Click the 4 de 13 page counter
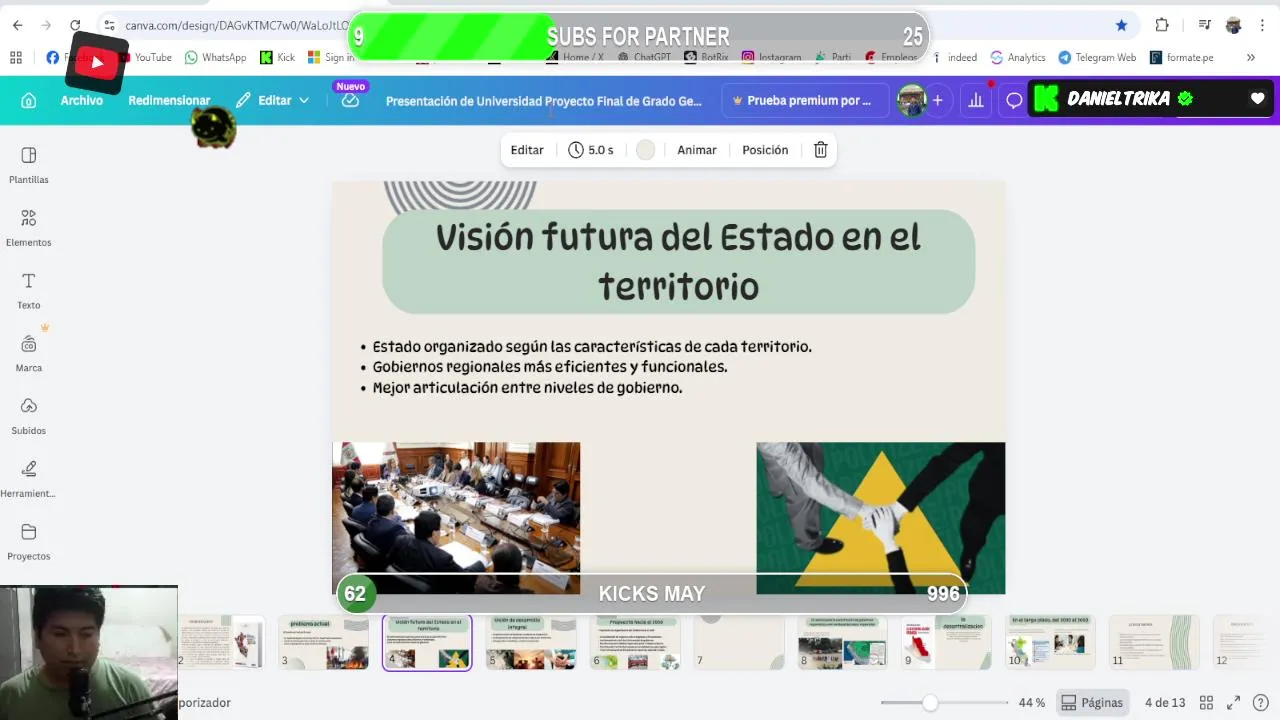 (x=1165, y=703)
